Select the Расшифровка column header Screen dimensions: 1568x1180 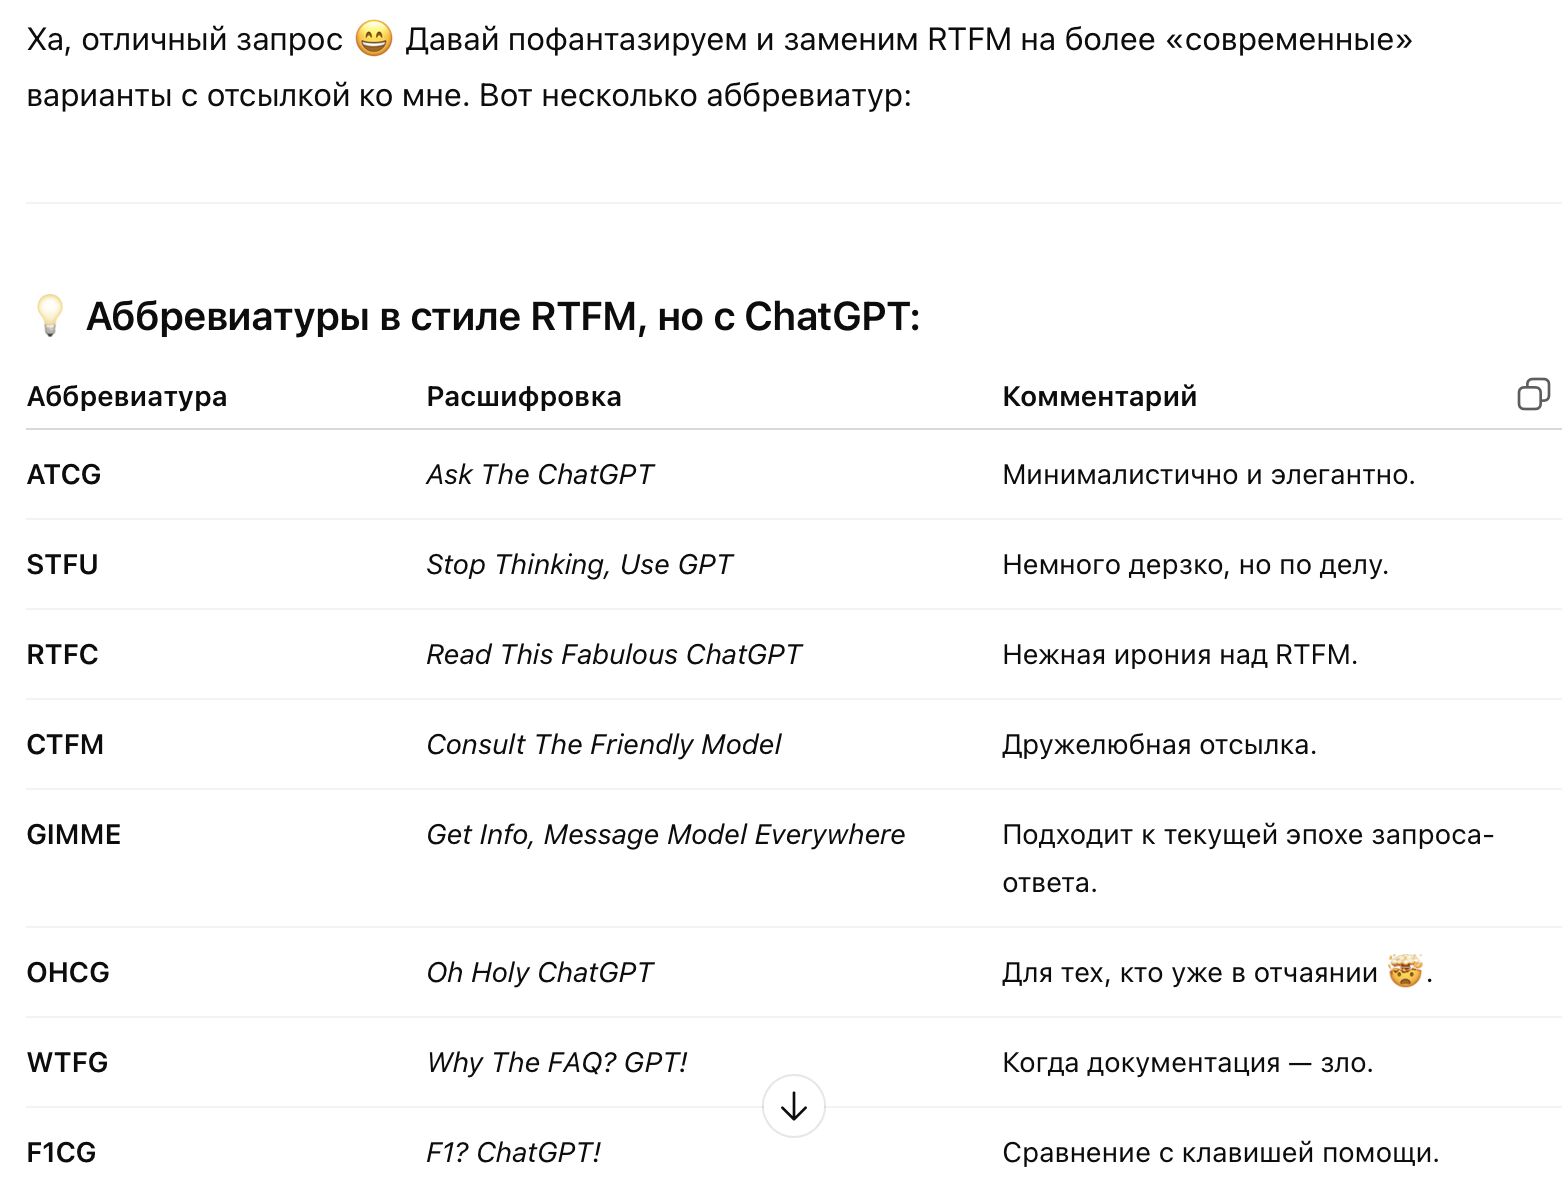pyautogui.click(x=524, y=396)
